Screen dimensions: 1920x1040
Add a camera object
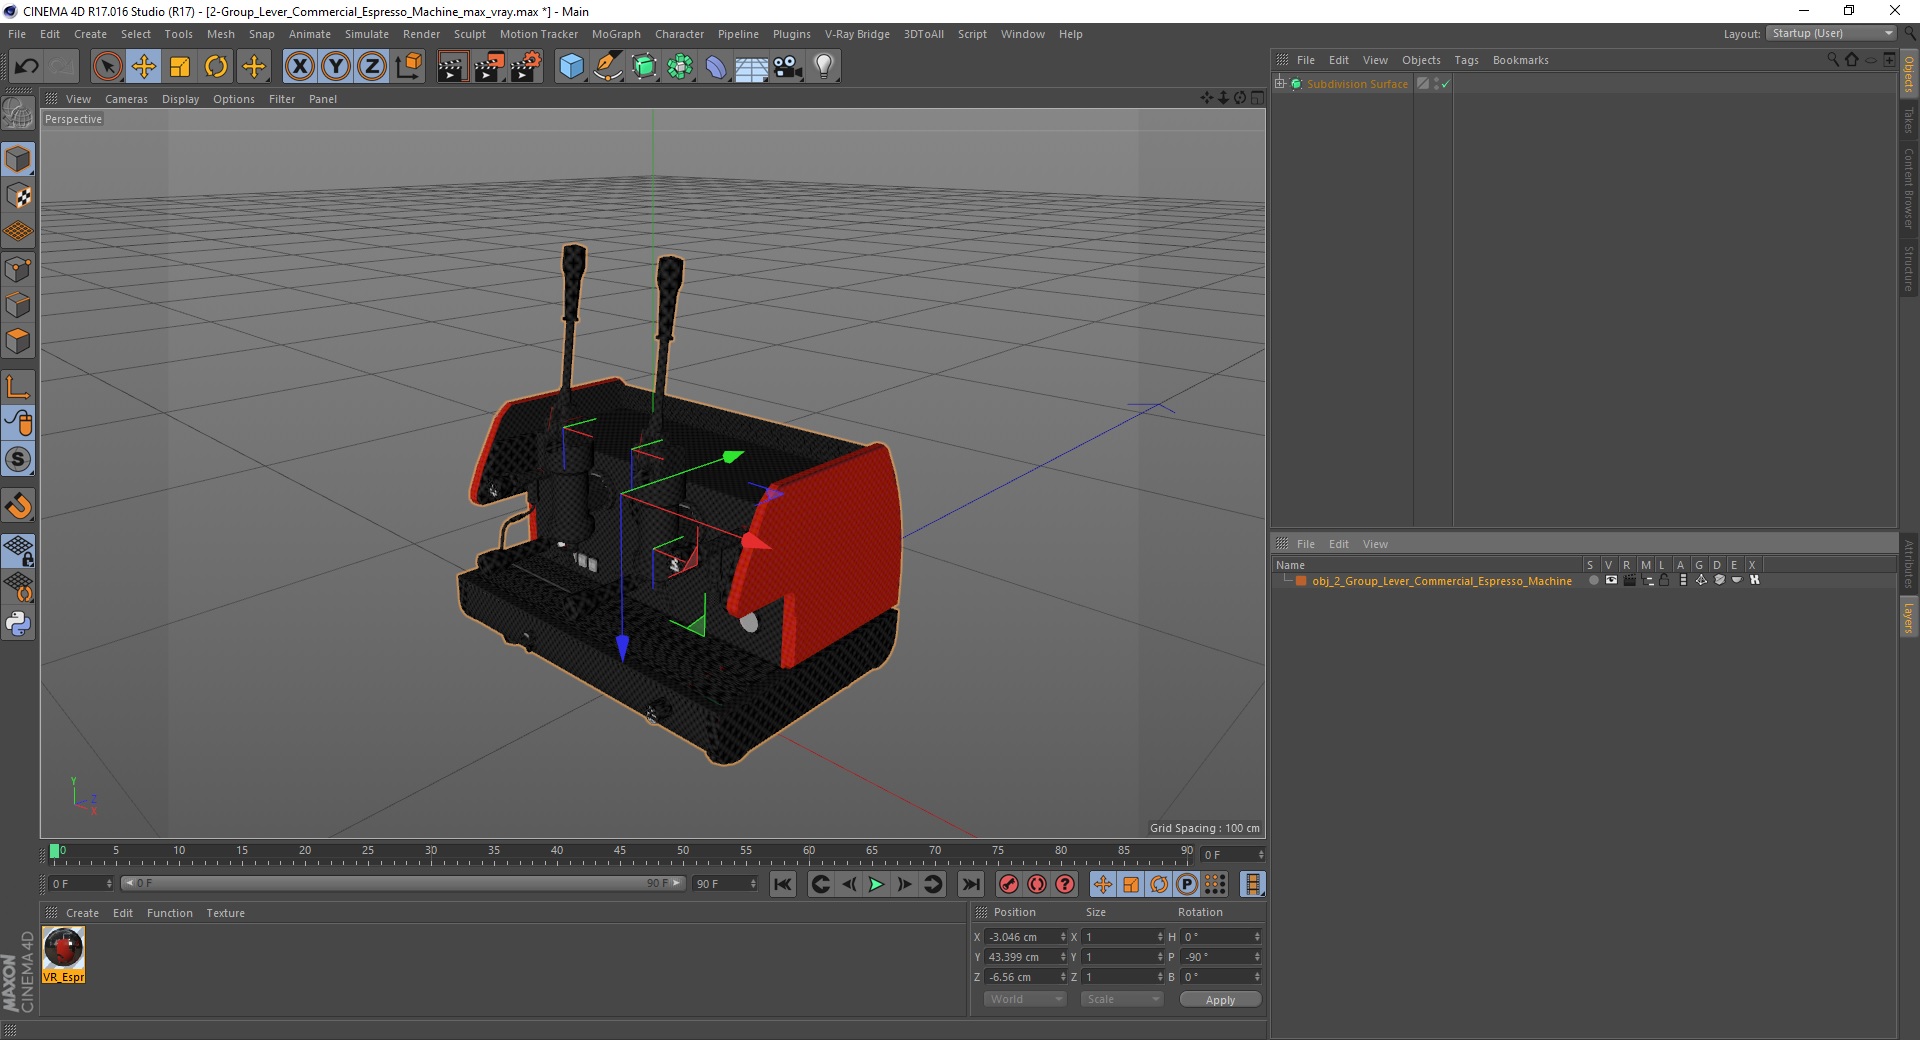click(788, 67)
